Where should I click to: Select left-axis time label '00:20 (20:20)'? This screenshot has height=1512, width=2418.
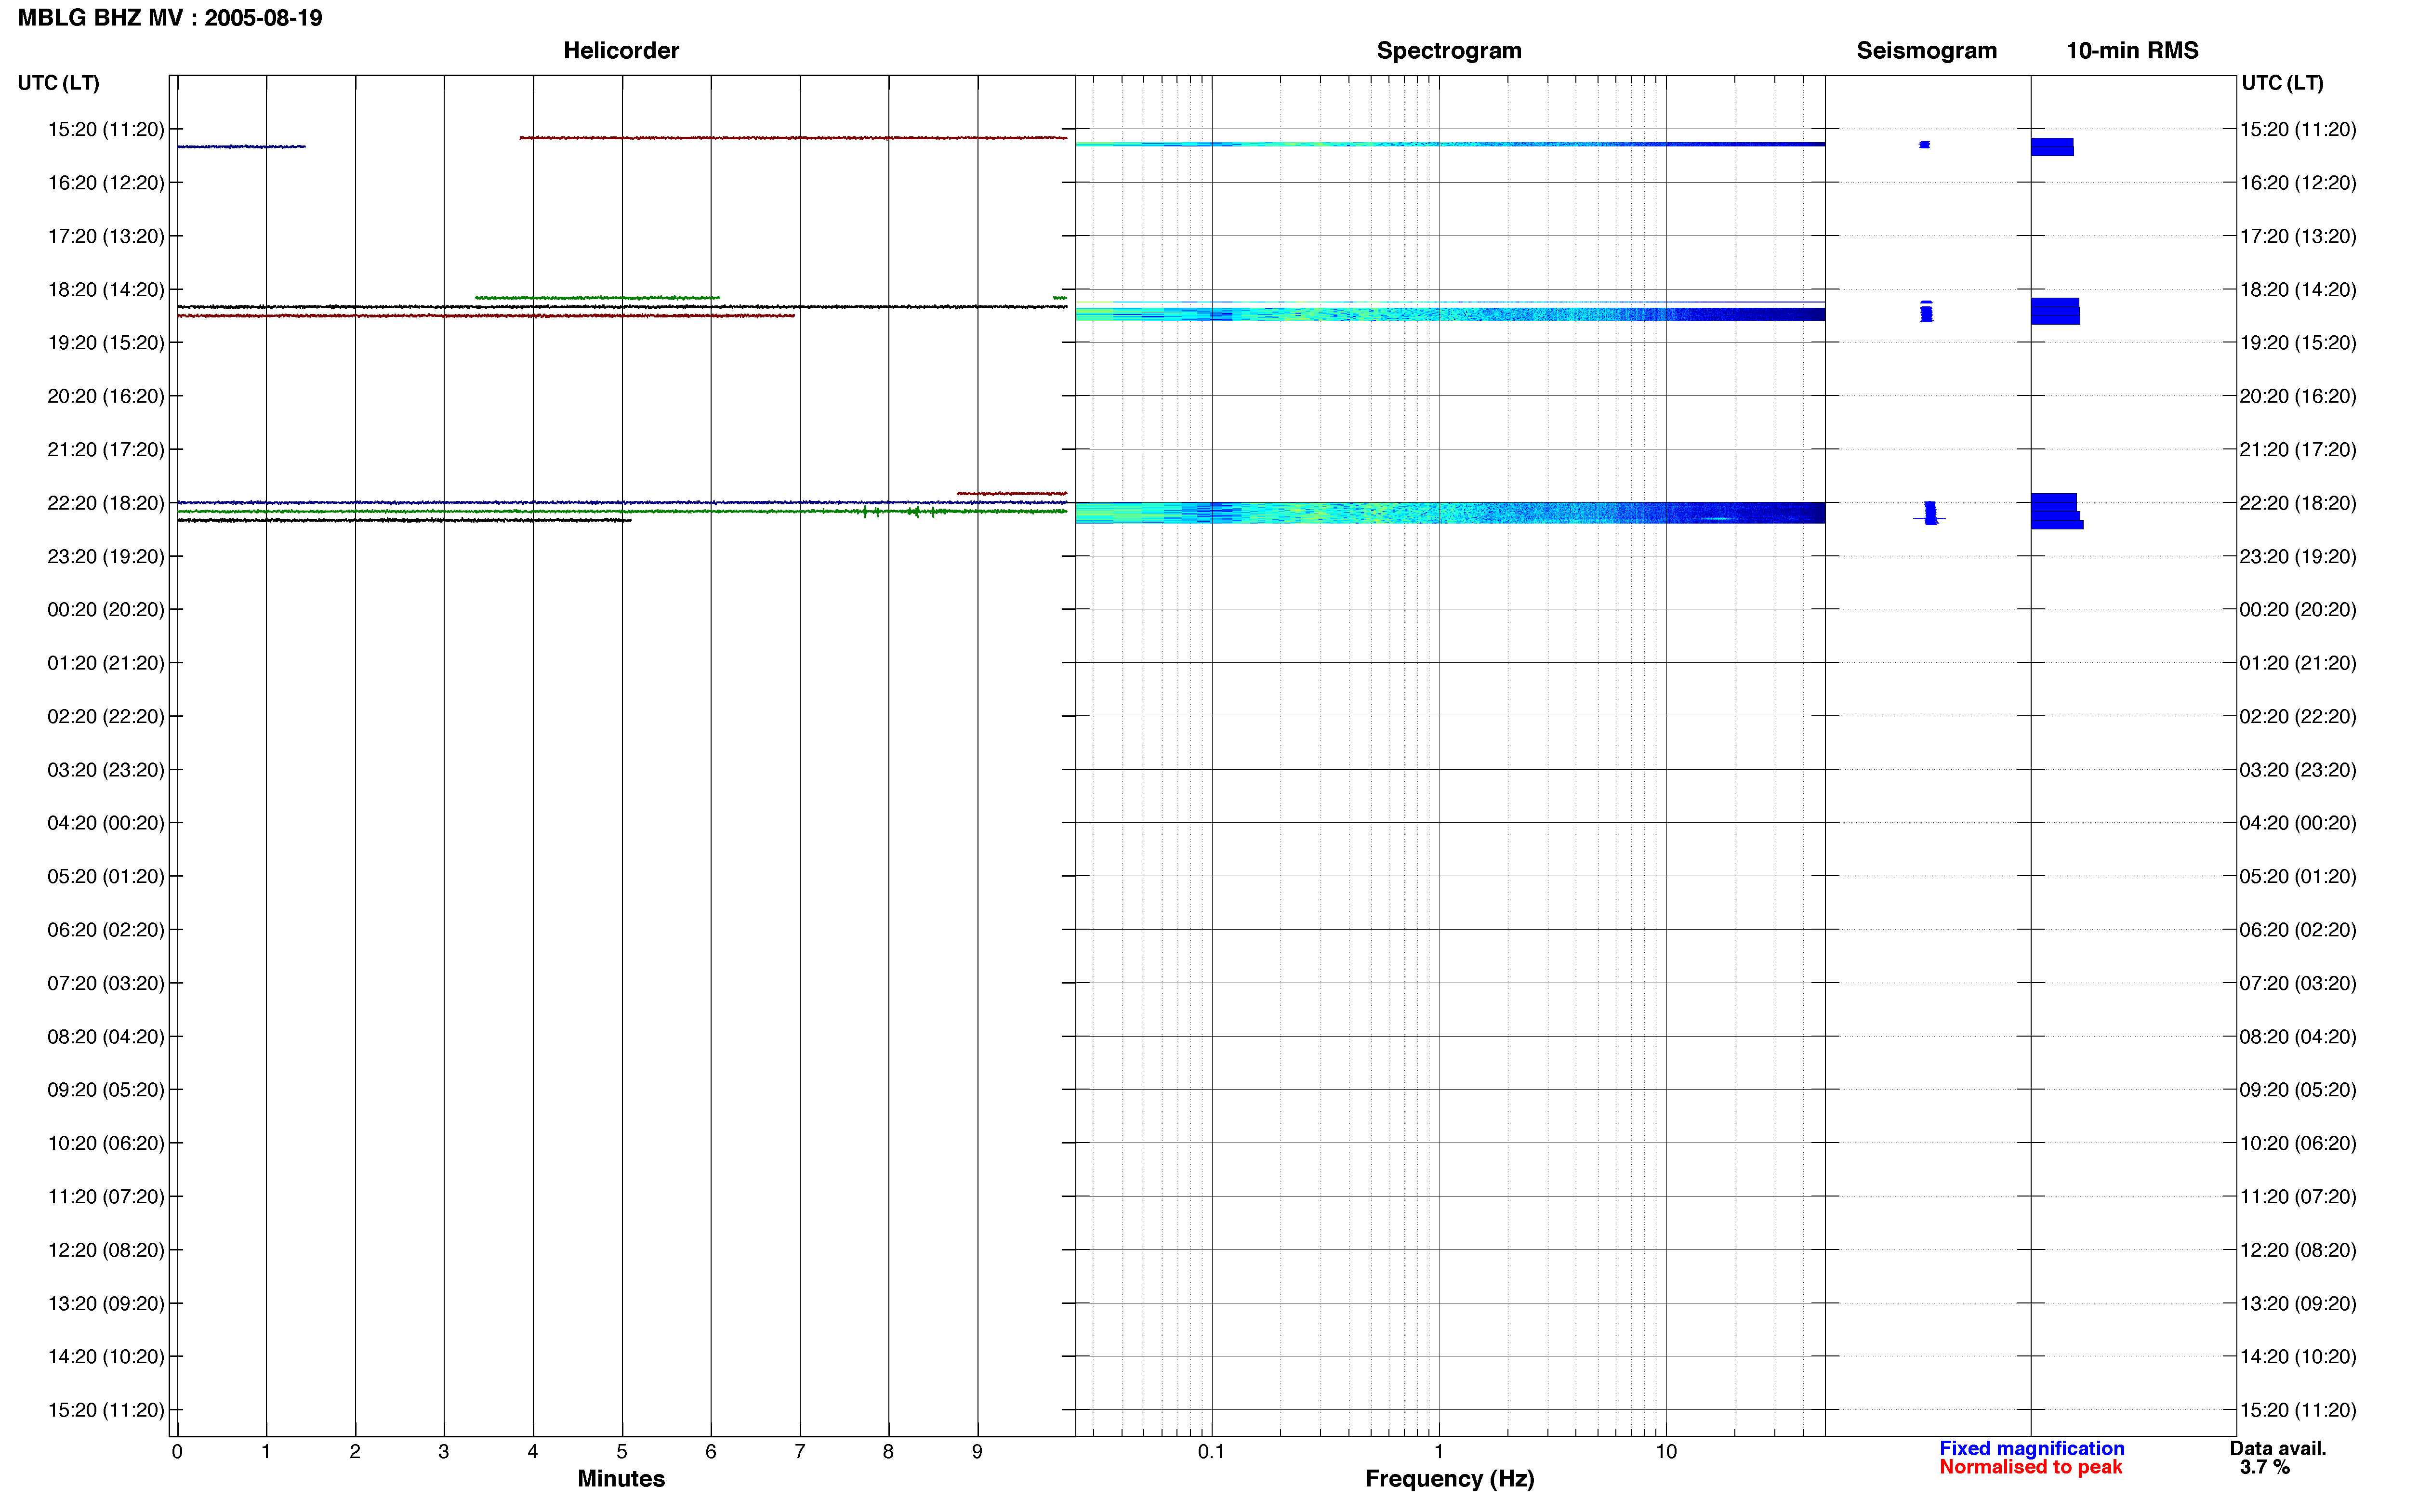[105, 610]
